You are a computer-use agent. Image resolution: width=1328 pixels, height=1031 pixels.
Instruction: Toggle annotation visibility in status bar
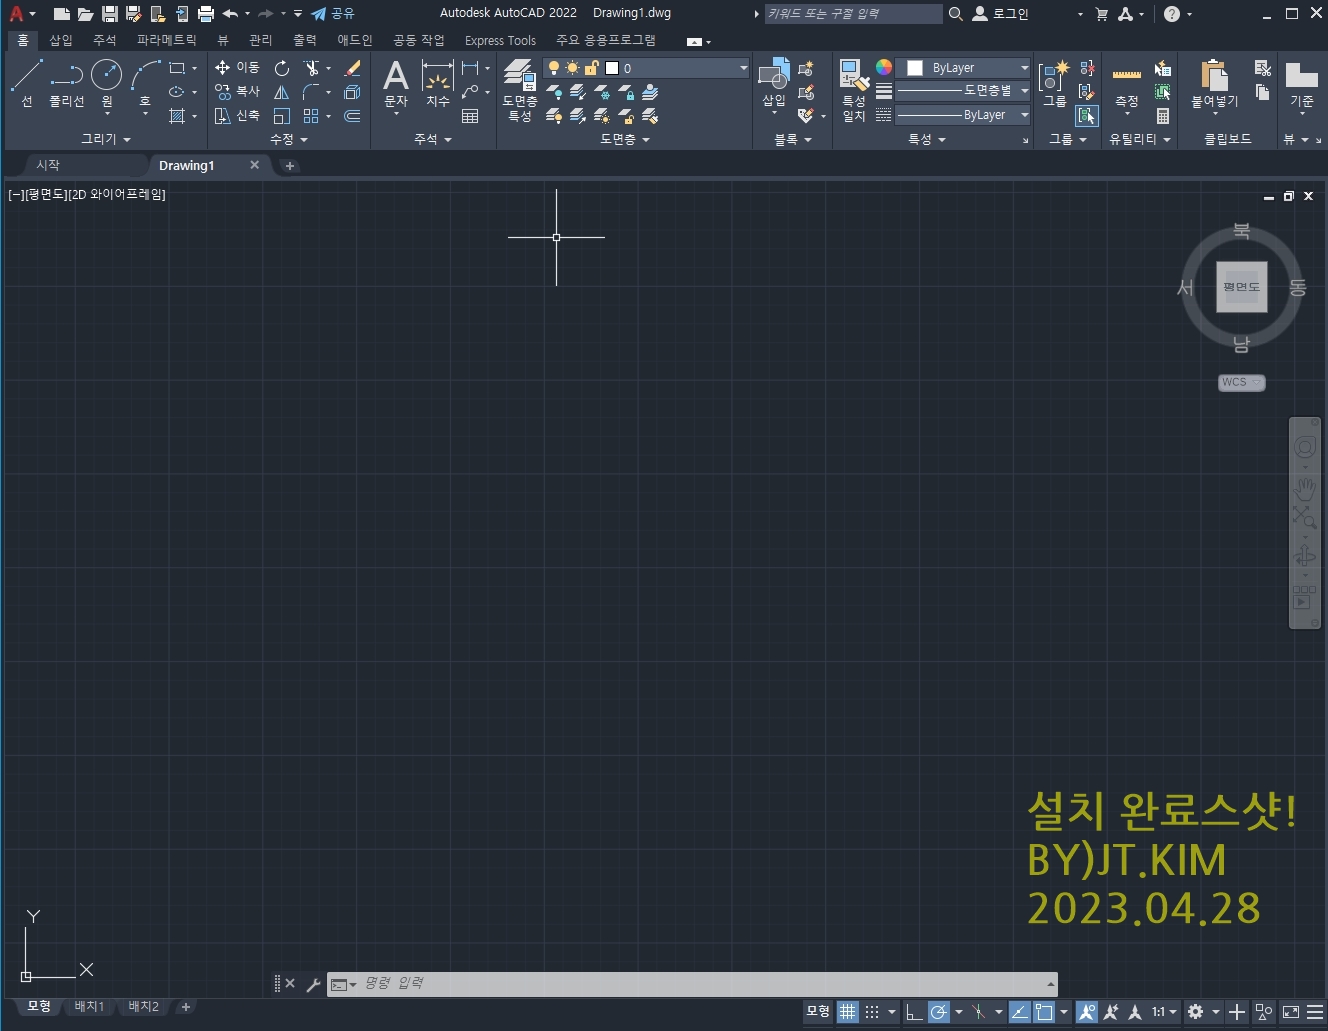click(x=1087, y=1012)
